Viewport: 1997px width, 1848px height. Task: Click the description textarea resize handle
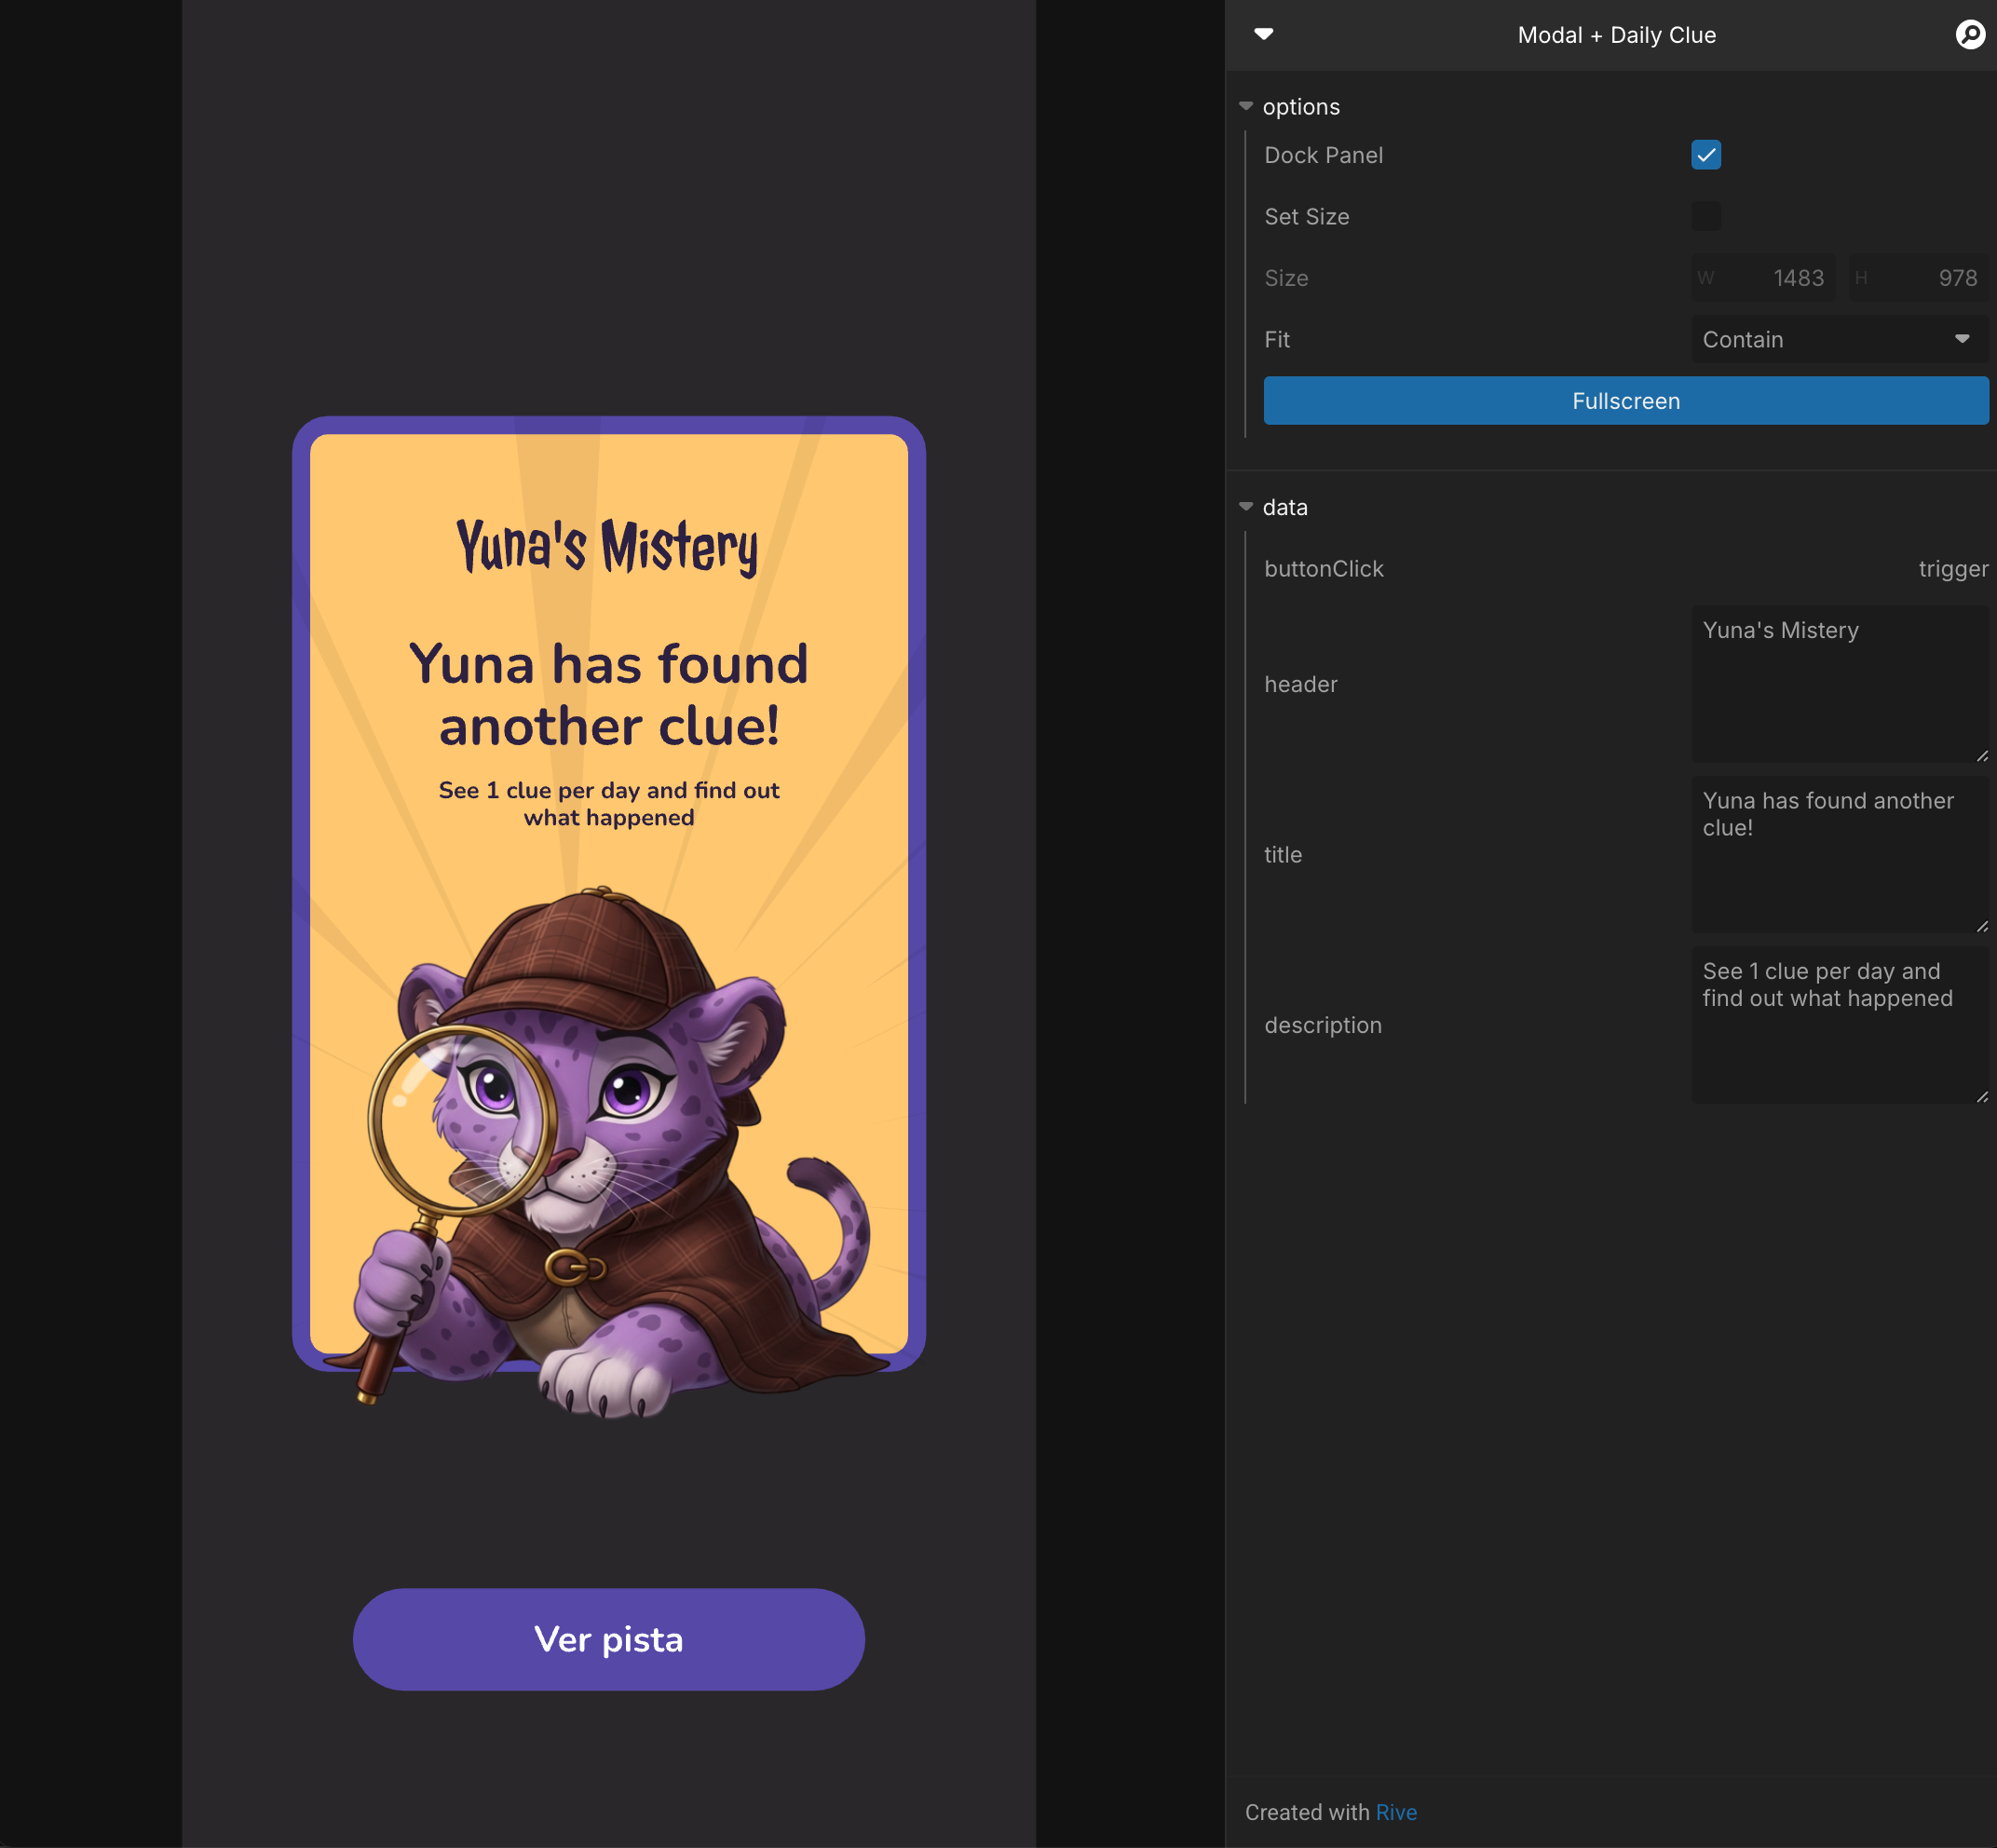tap(1982, 1097)
